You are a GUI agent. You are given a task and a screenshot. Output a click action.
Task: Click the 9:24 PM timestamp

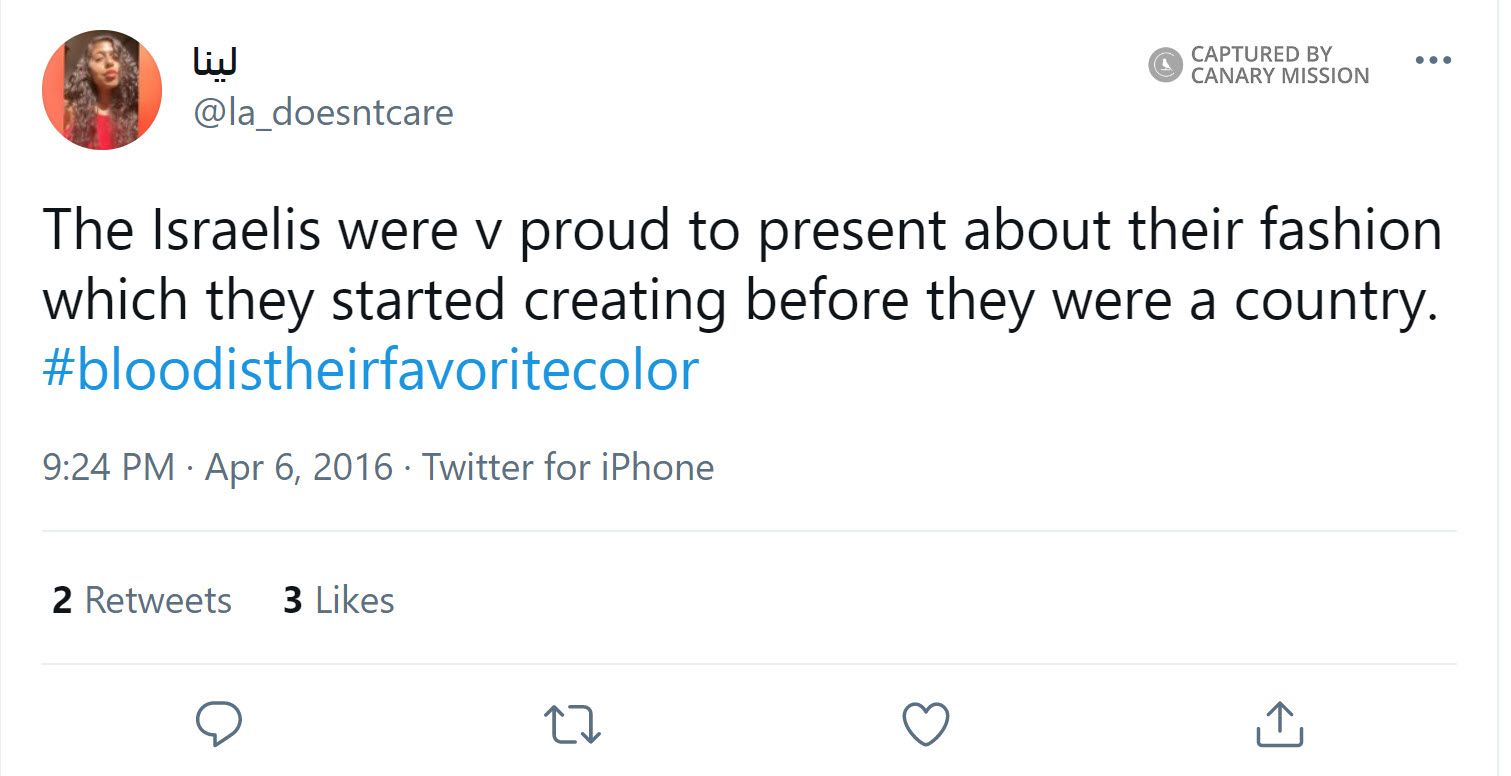108,467
